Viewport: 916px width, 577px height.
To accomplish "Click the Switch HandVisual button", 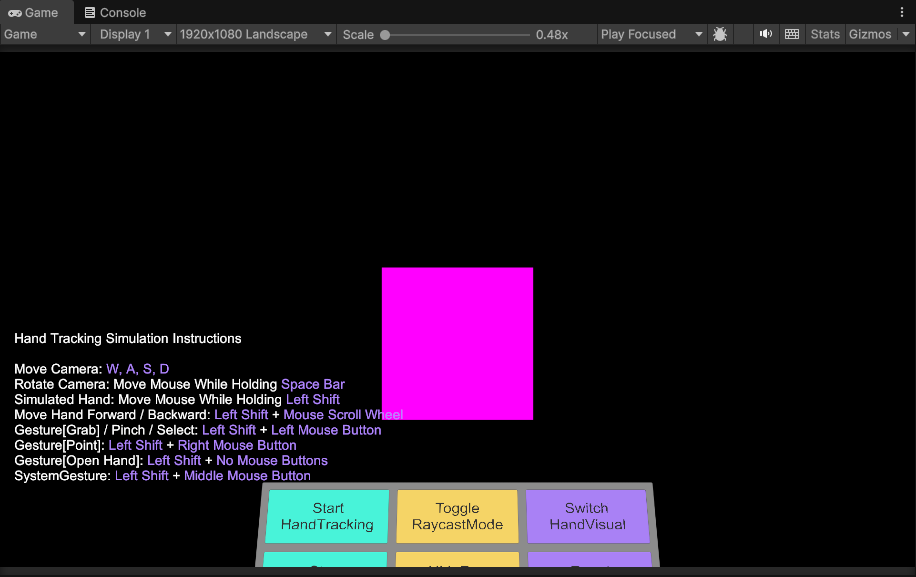I will click(x=587, y=516).
